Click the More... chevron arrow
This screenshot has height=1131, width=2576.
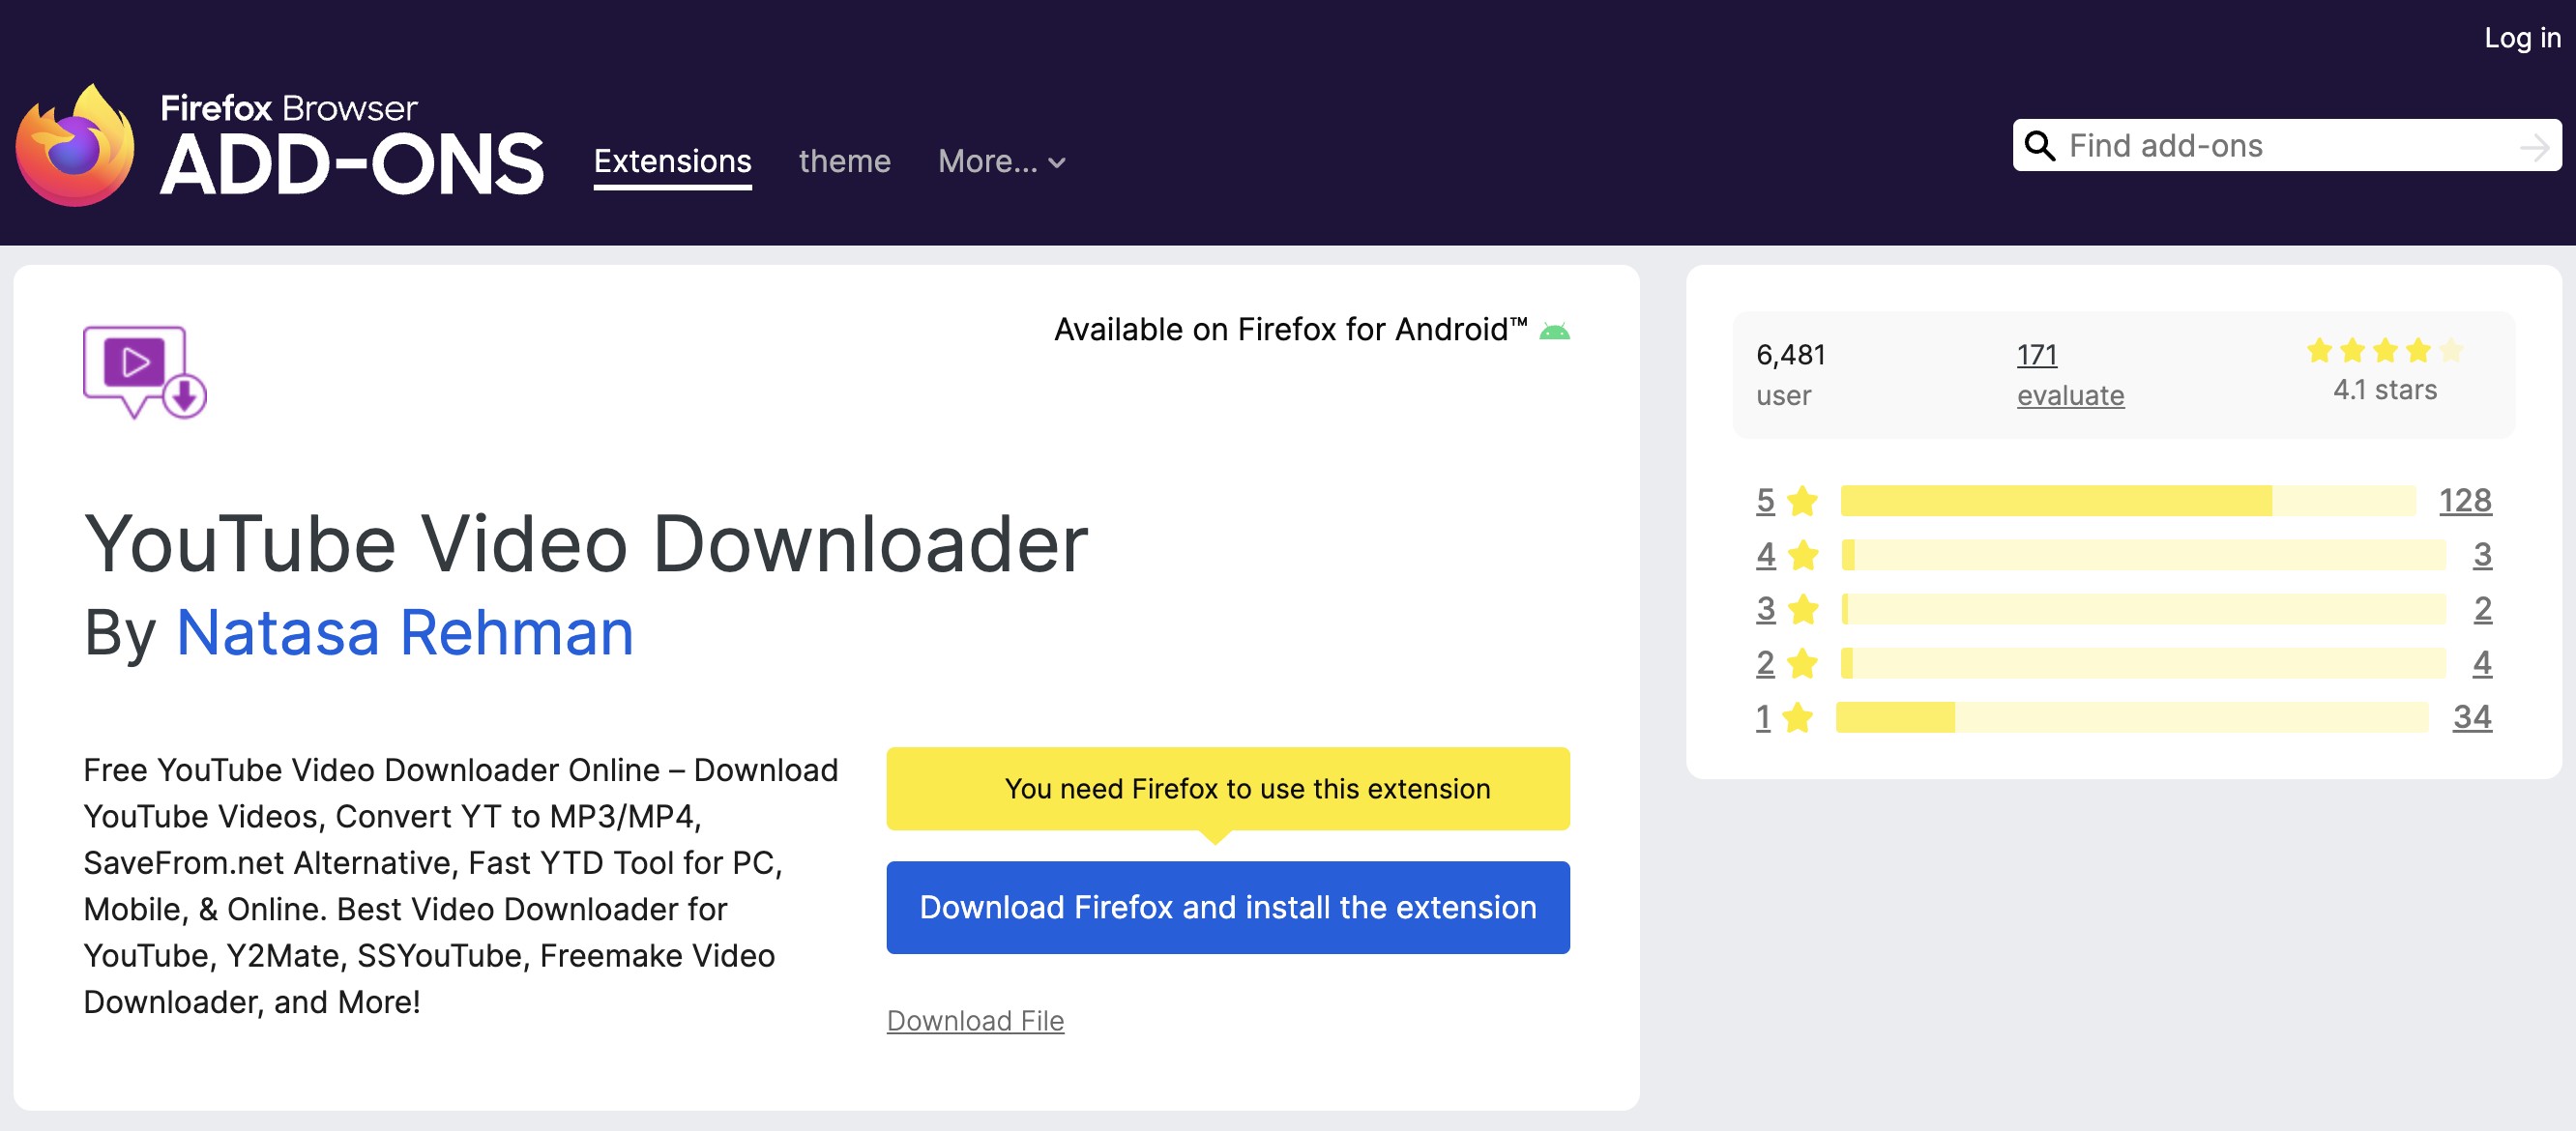(x=1056, y=163)
